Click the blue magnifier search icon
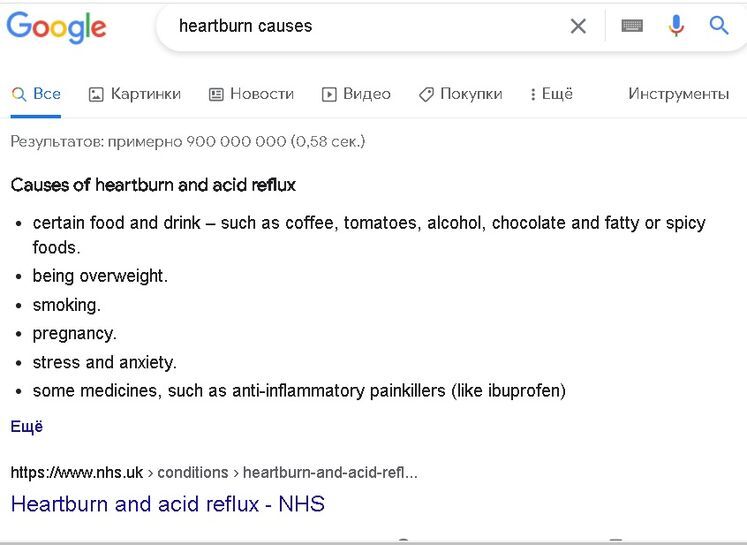This screenshot has height=545, width=747. tap(719, 27)
